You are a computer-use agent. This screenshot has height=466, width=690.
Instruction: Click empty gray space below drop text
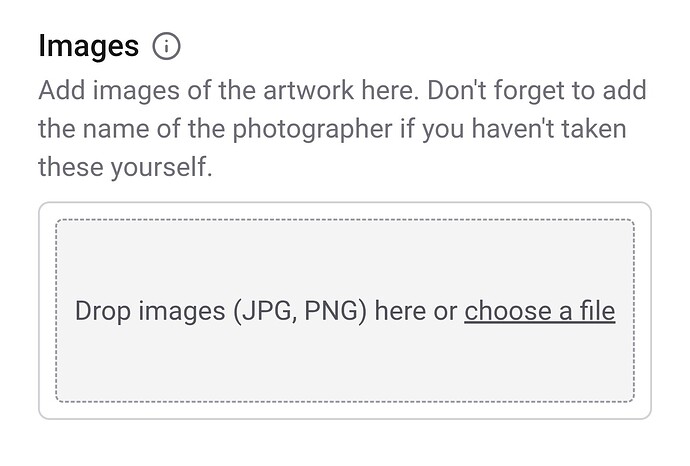pos(345,364)
